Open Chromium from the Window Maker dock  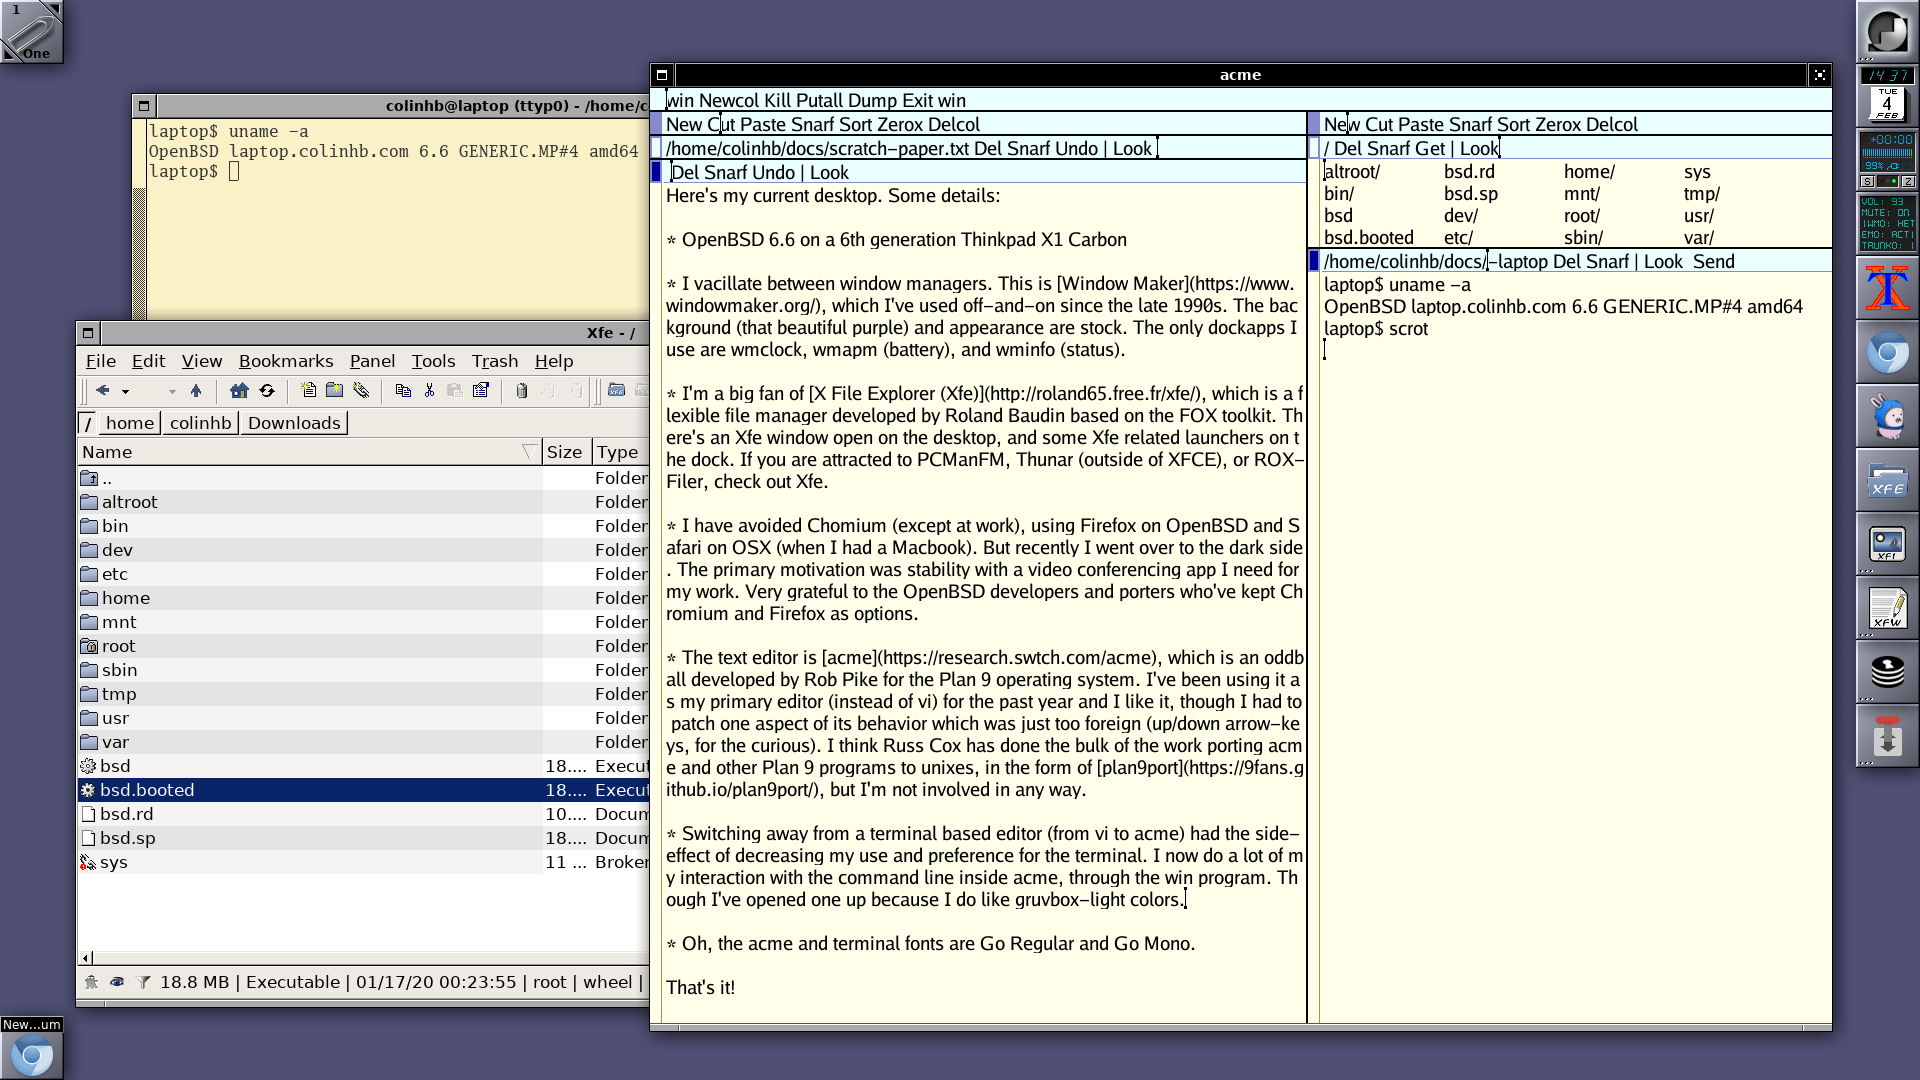(x=1887, y=353)
